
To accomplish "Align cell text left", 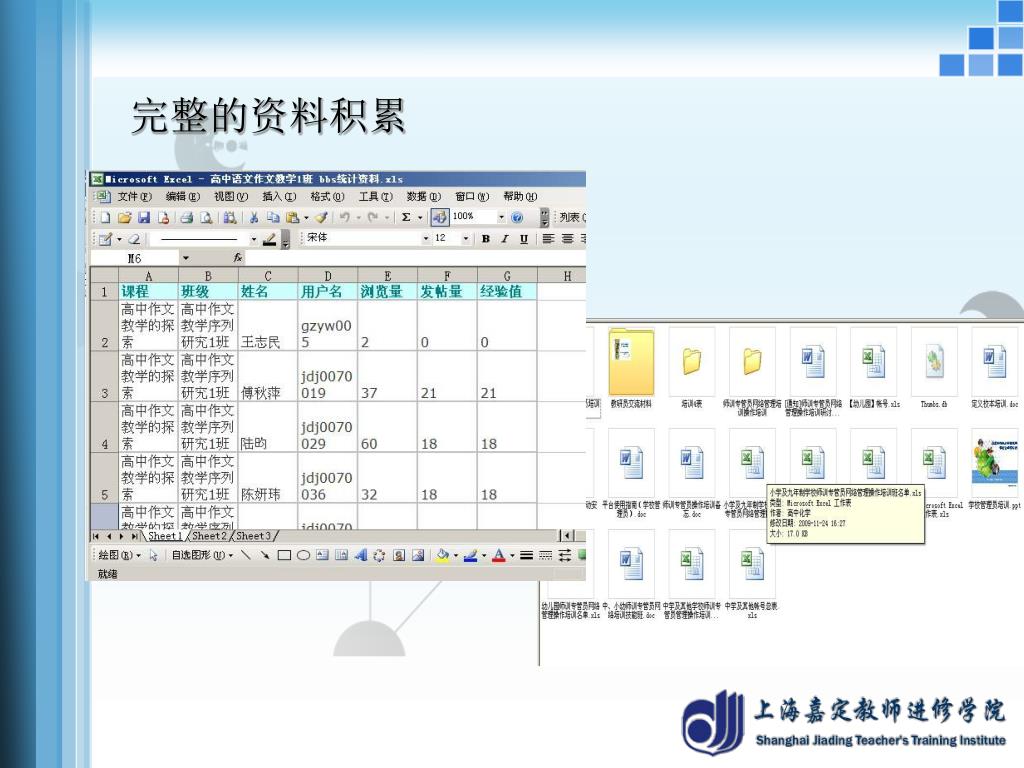I will click(549, 239).
